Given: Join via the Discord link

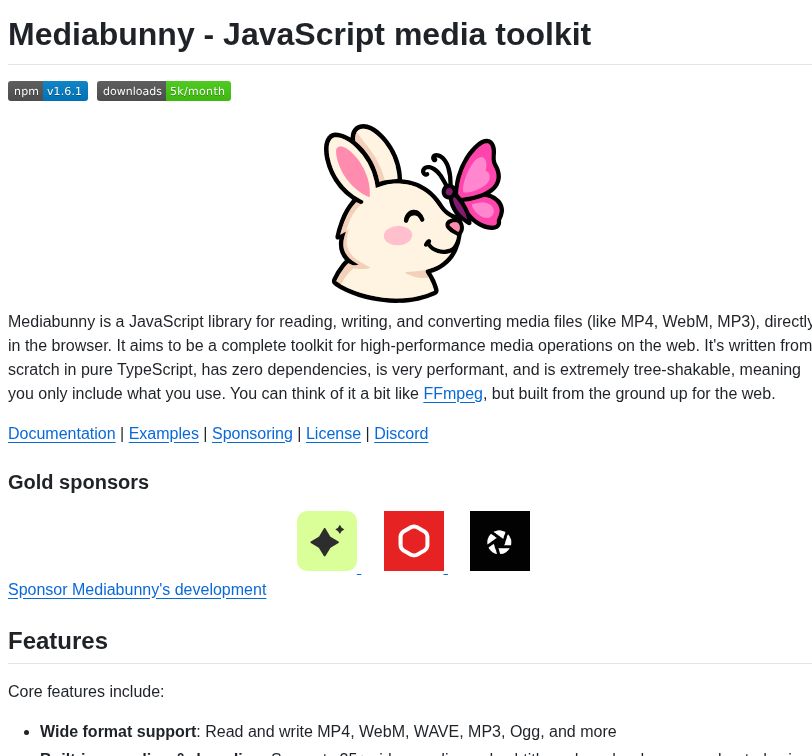Looking at the screenshot, I should 401,433.
